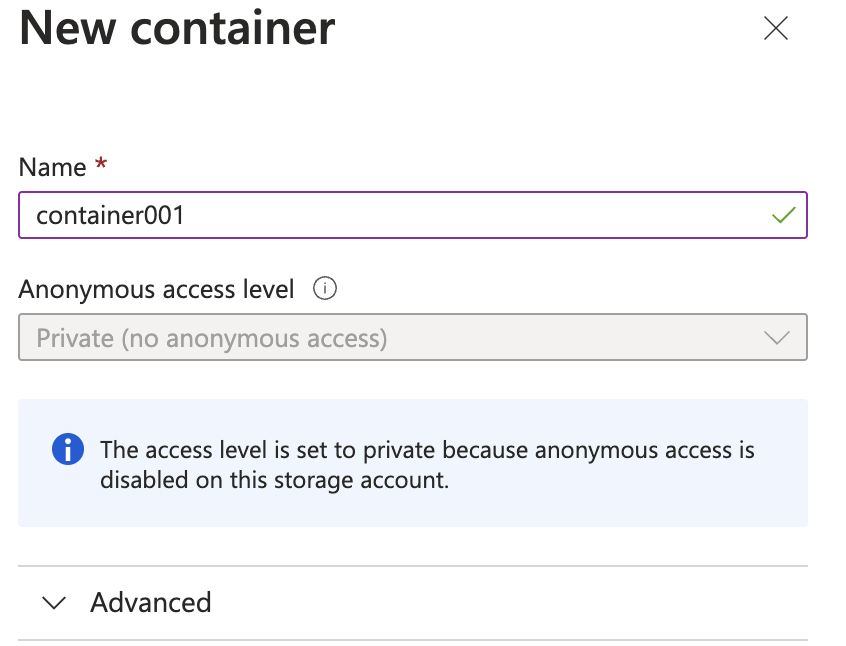Click the New container heading
Screen dimensions: 846x646
pyautogui.click(x=177, y=28)
